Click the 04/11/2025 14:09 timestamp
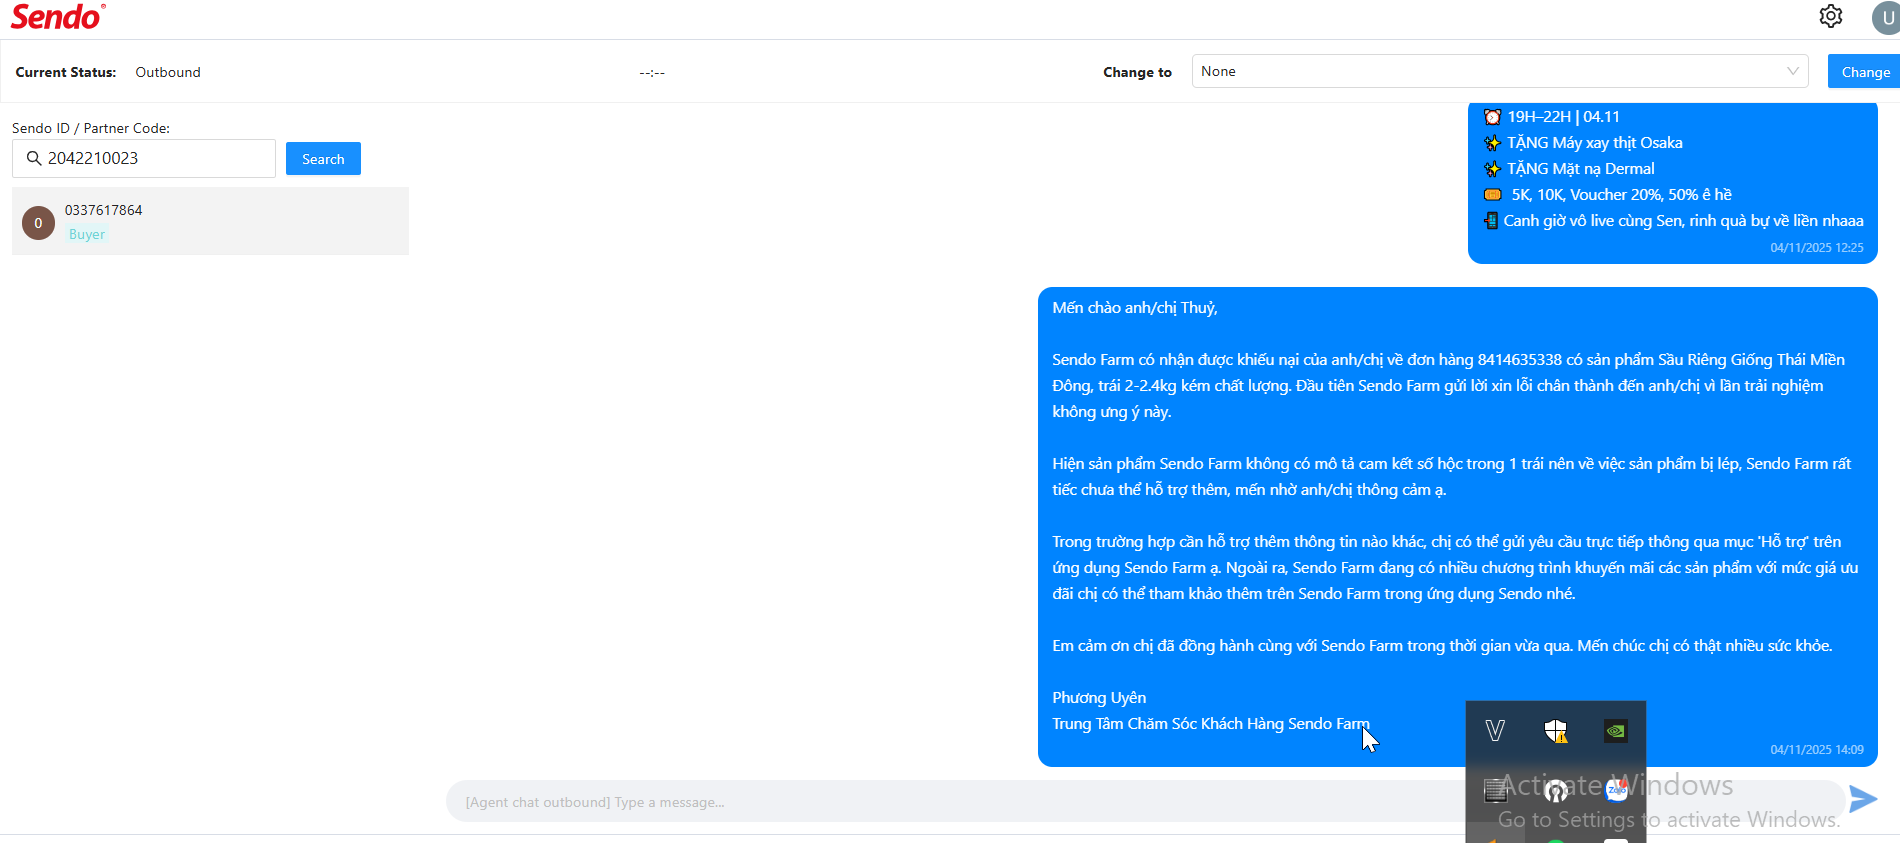This screenshot has width=1900, height=843. (1817, 749)
